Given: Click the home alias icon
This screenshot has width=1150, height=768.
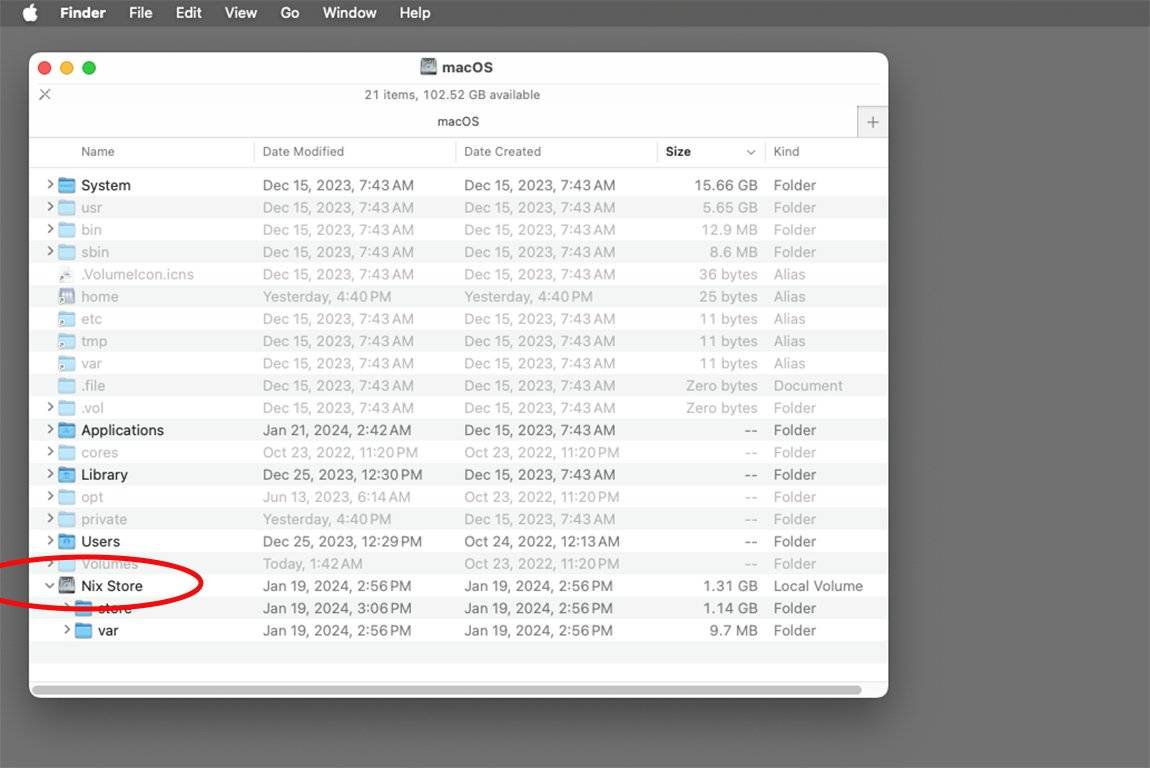Looking at the screenshot, I should [67, 297].
